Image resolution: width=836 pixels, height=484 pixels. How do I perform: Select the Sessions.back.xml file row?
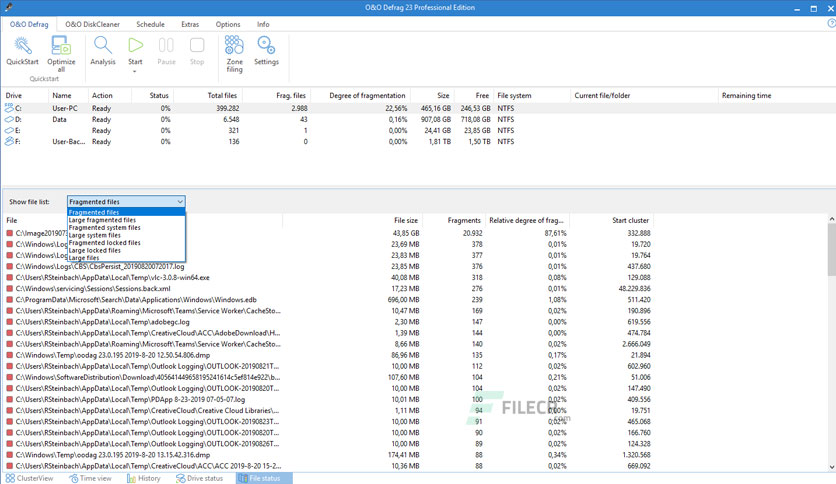click(x=328, y=288)
